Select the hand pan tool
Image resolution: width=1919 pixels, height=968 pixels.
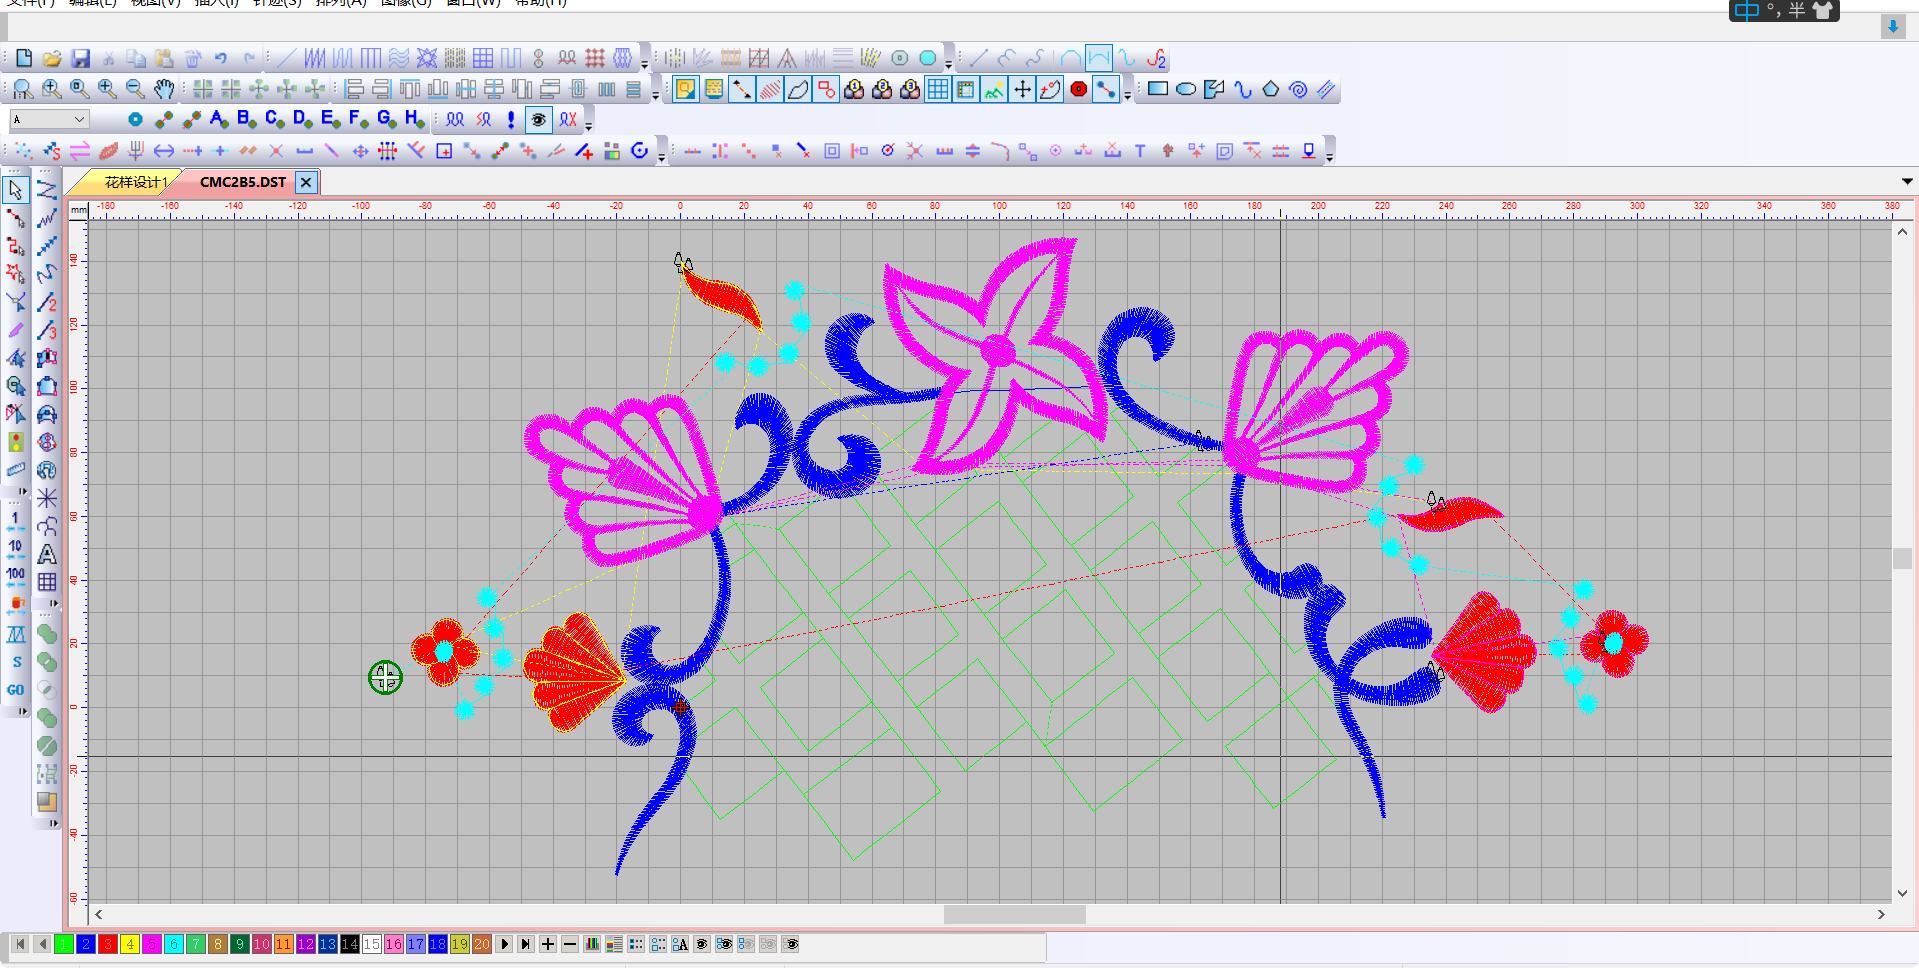164,90
